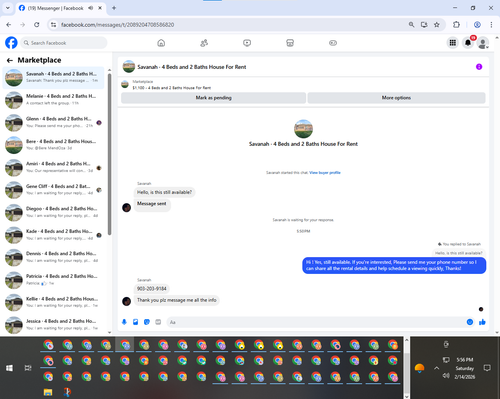Open the browser extensions puzzle icon

(456, 25)
